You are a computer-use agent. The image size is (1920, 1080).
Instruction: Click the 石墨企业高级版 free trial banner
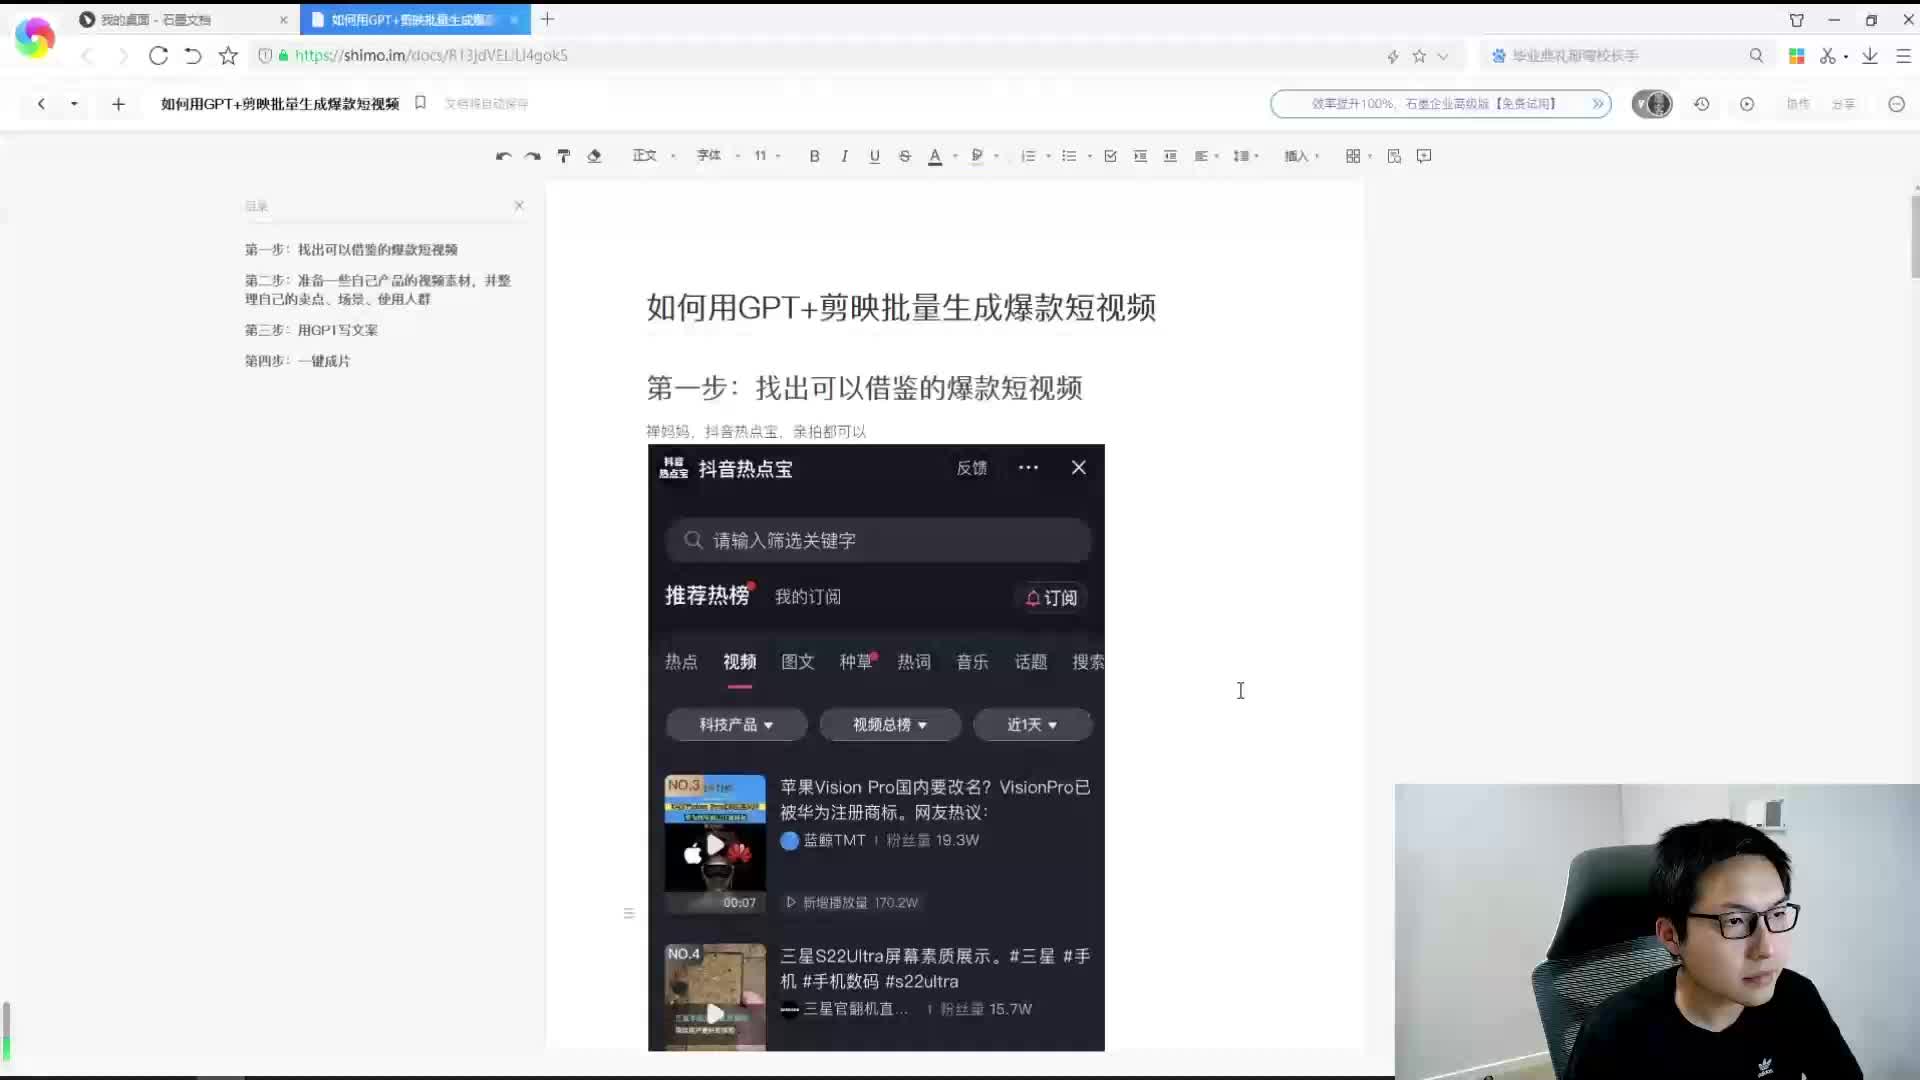[1440, 103]
